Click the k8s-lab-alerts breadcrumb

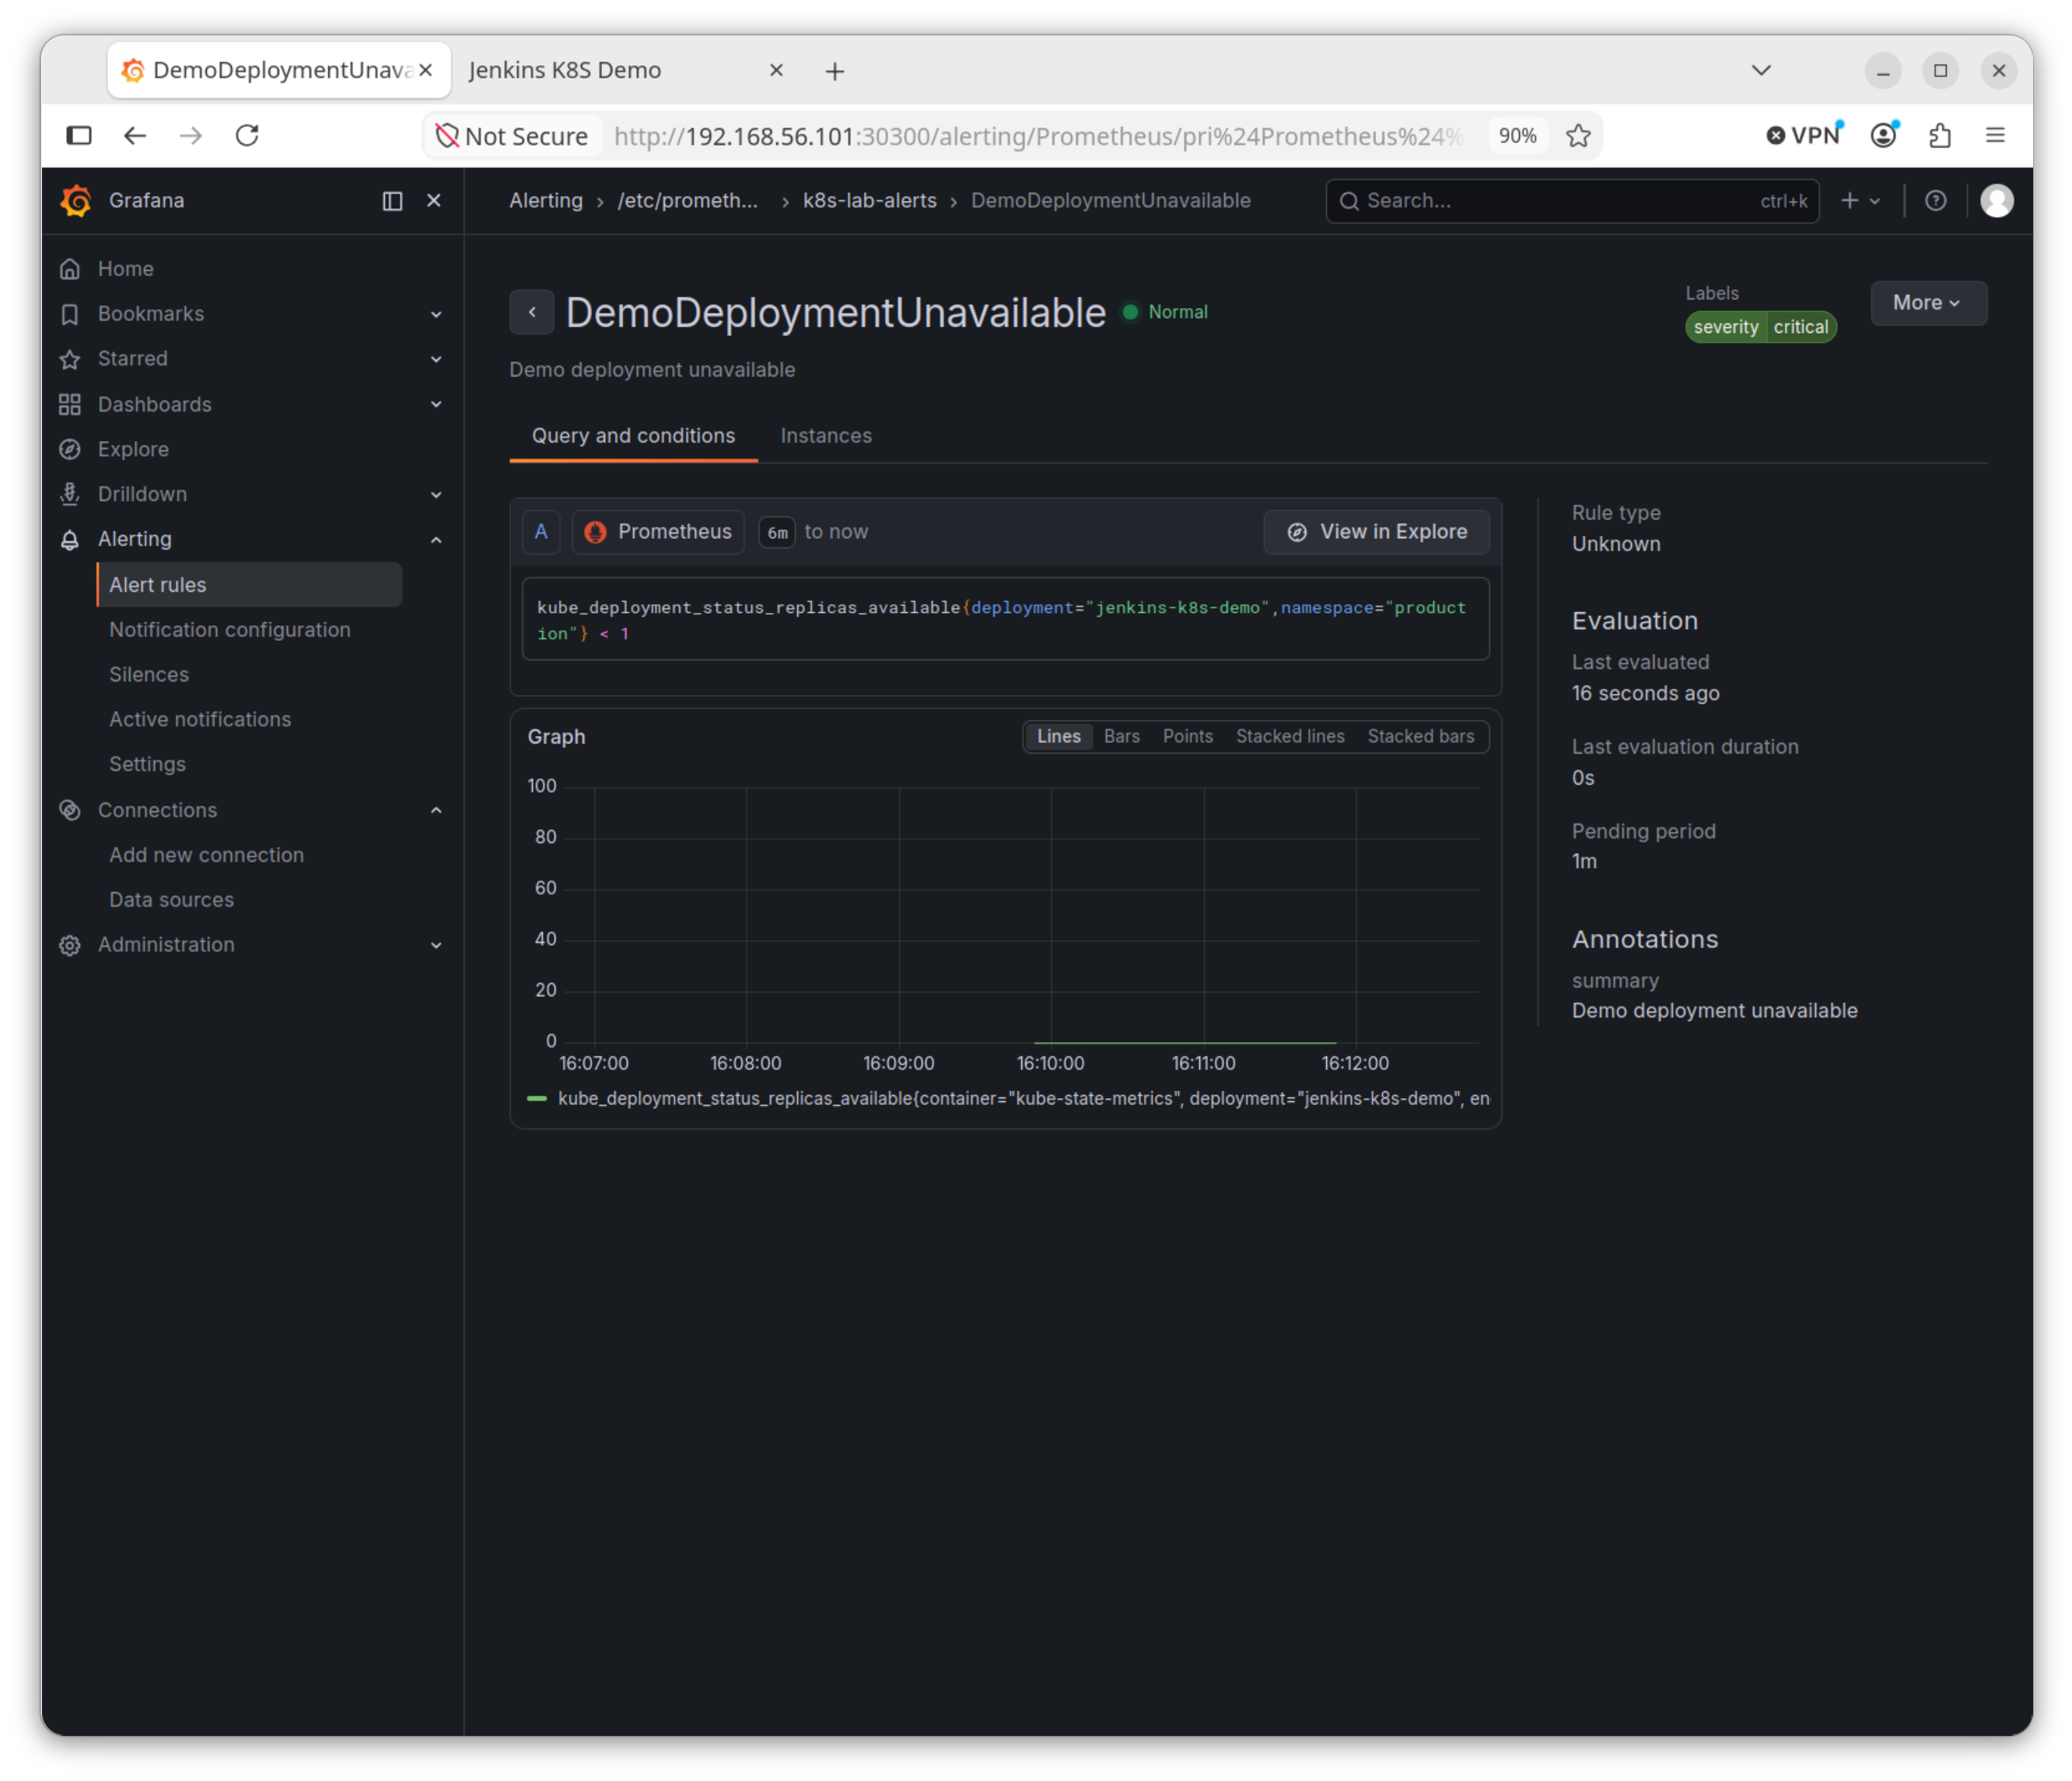point(870,200)
